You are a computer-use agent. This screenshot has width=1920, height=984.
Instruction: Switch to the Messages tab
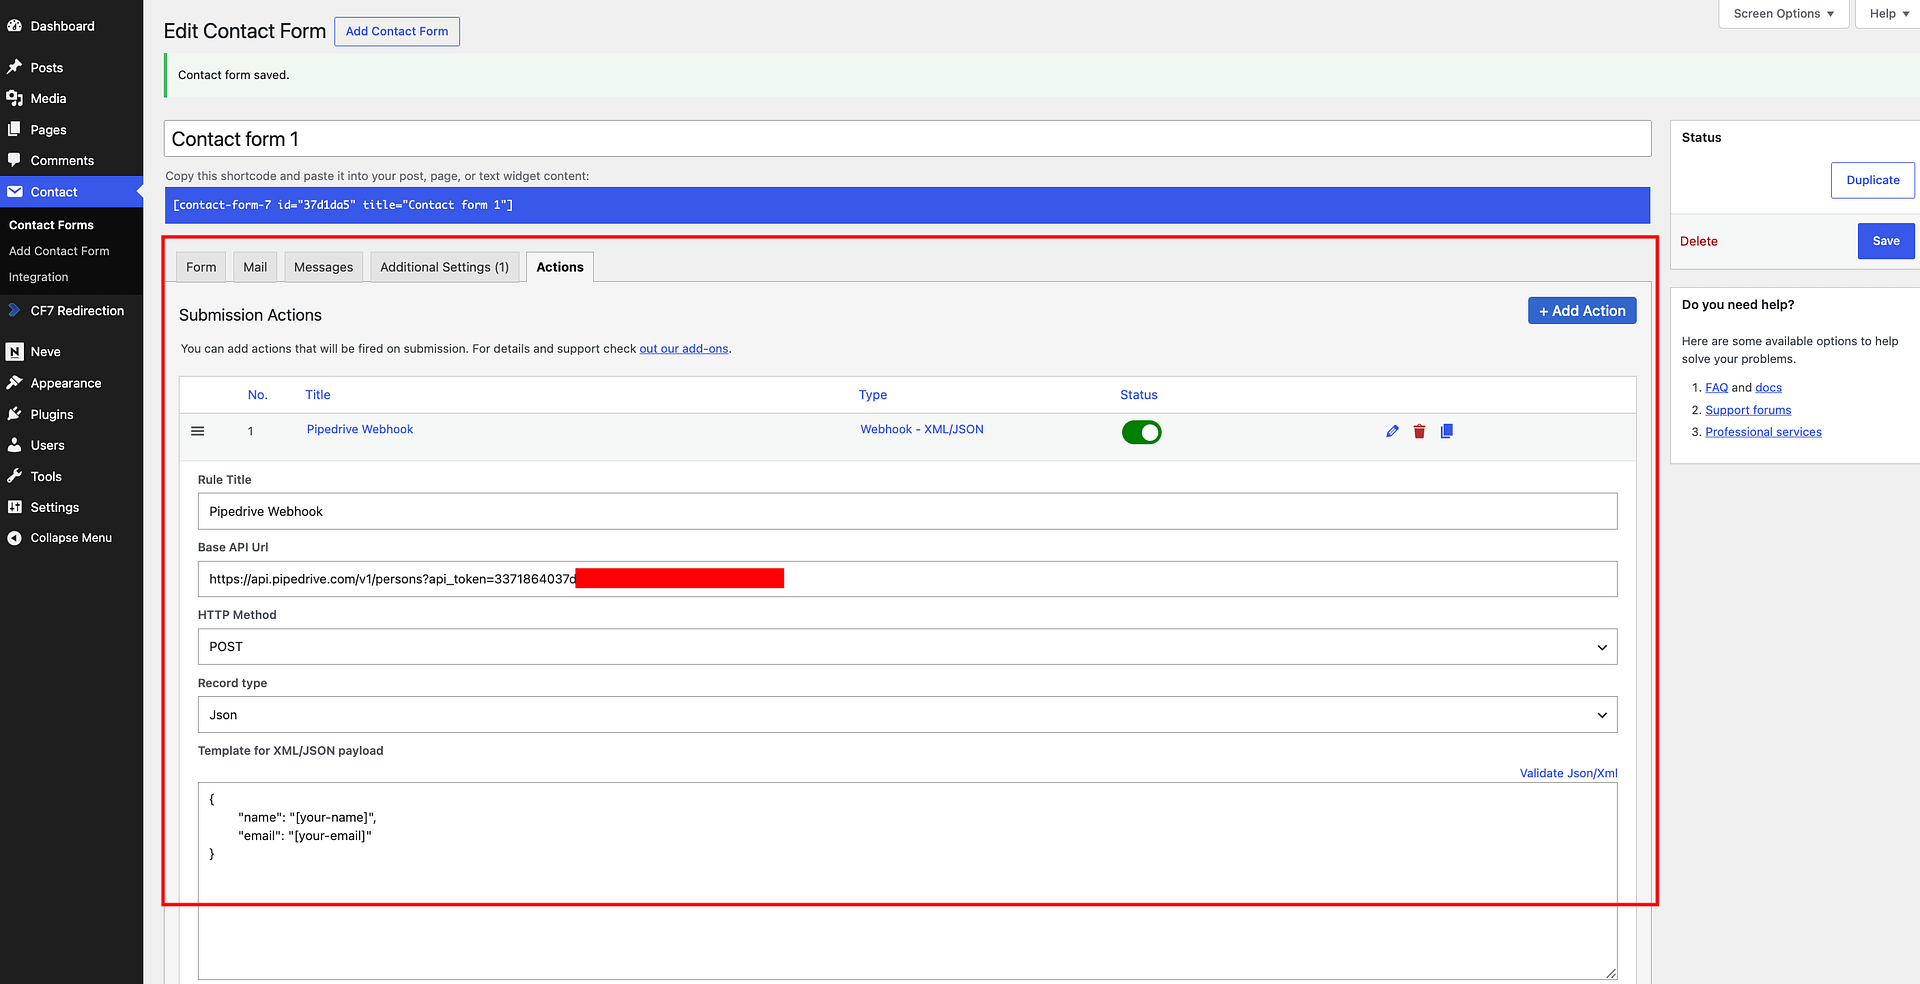(323, 267)
